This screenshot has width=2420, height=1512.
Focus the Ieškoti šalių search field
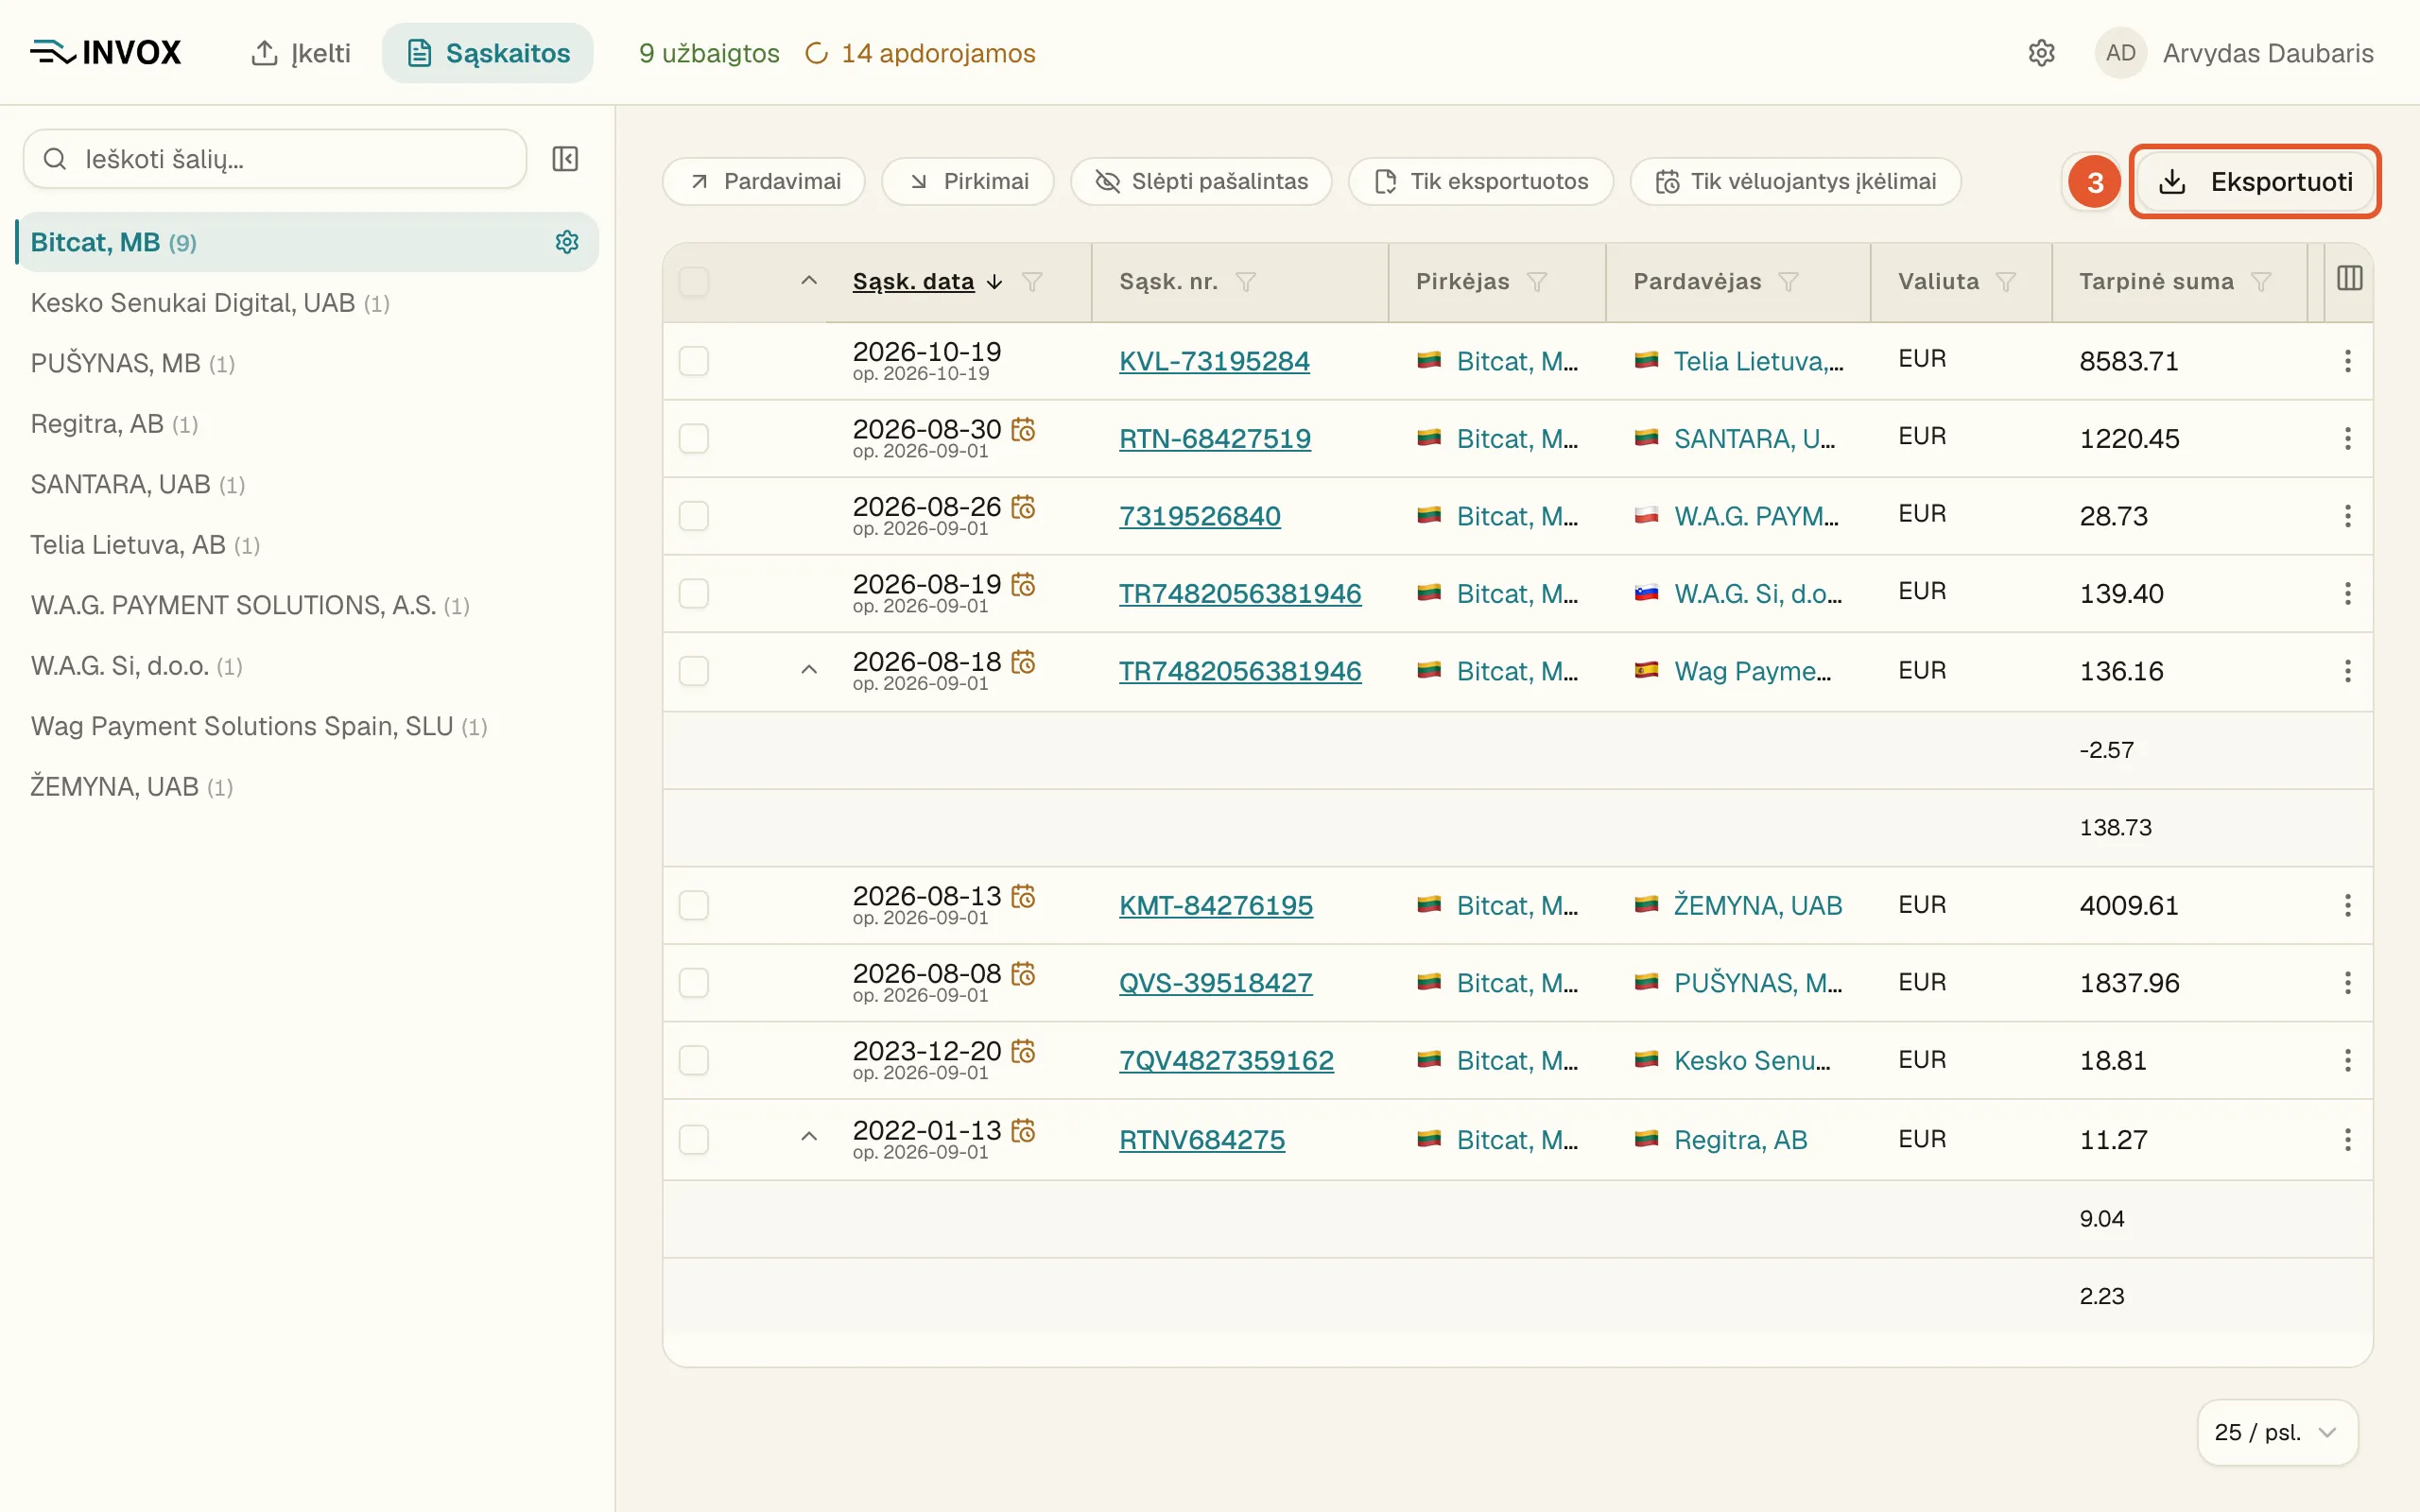click(275, 159)
